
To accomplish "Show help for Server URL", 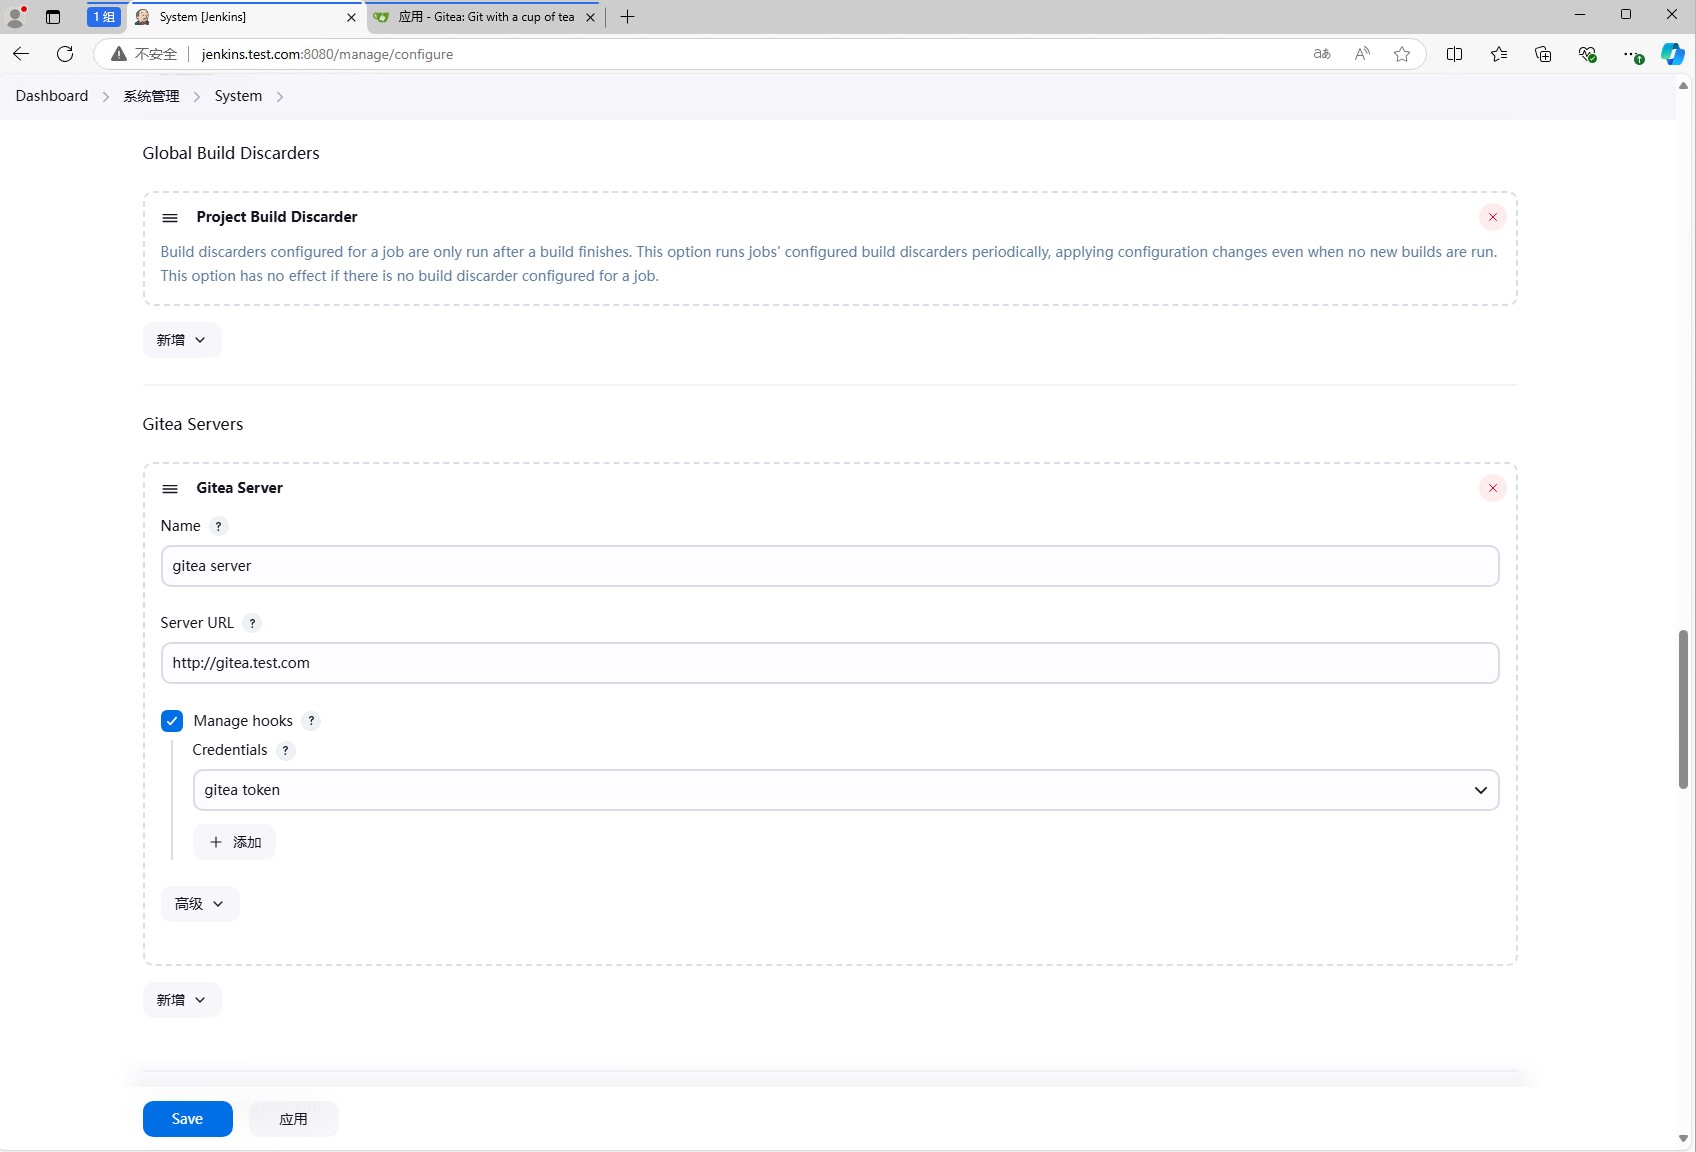I will click(x=252, y=623).
